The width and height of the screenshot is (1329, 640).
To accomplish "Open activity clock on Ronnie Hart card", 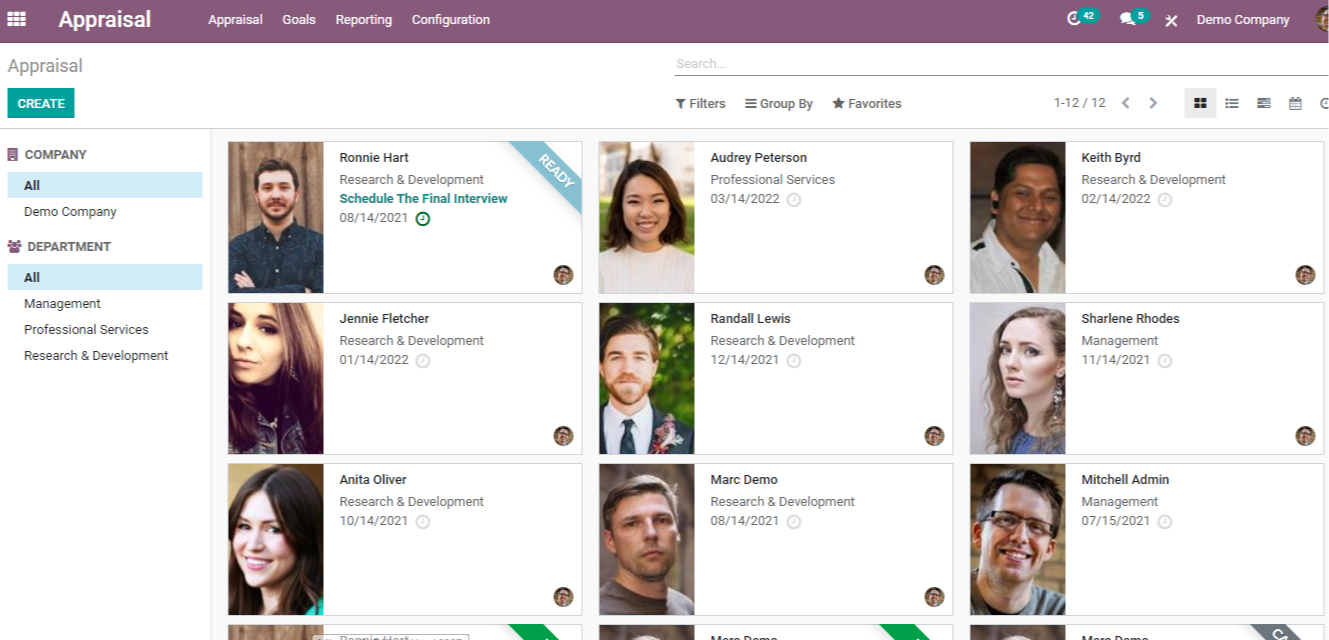I will (423, 219).
